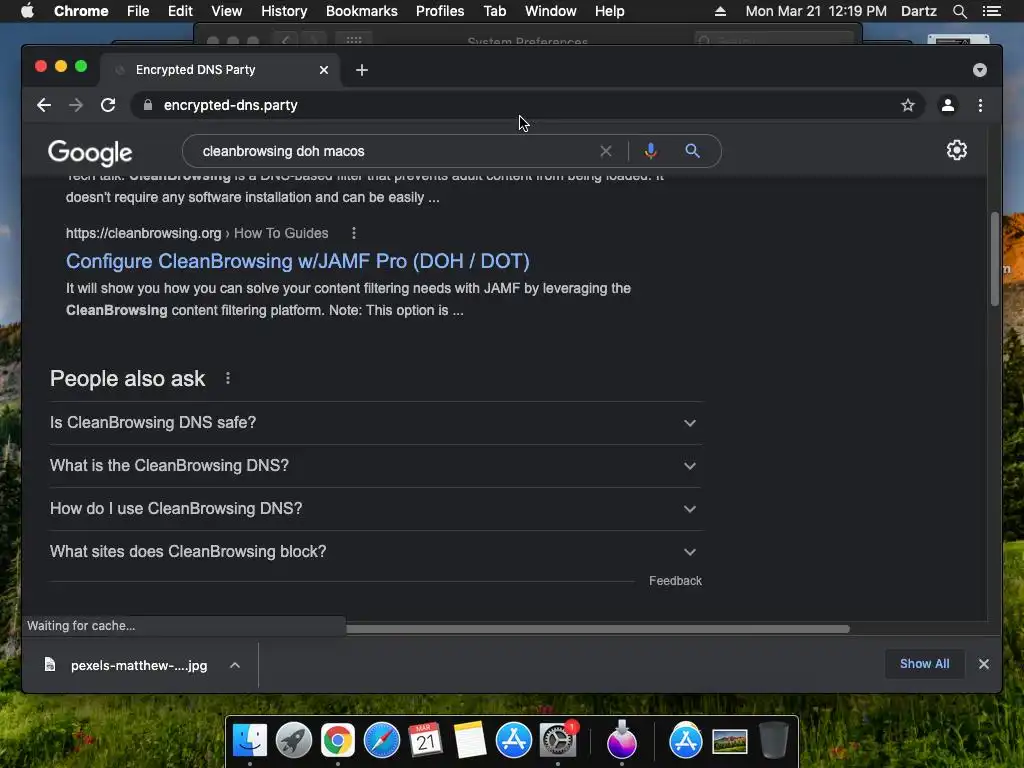Click the Google logo
The image size is (1024, 768).
[x=90, y=153]
